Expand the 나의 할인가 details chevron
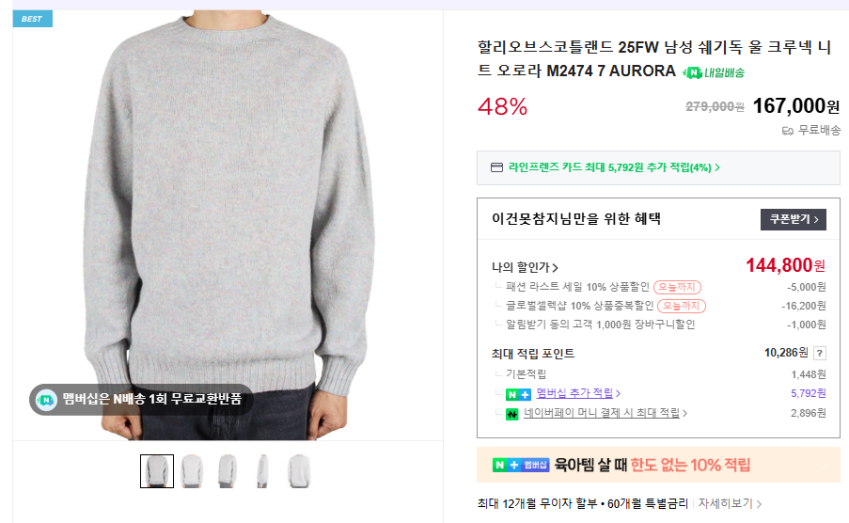The width and height of the screenshot is (849, 523). coord(555,267)
